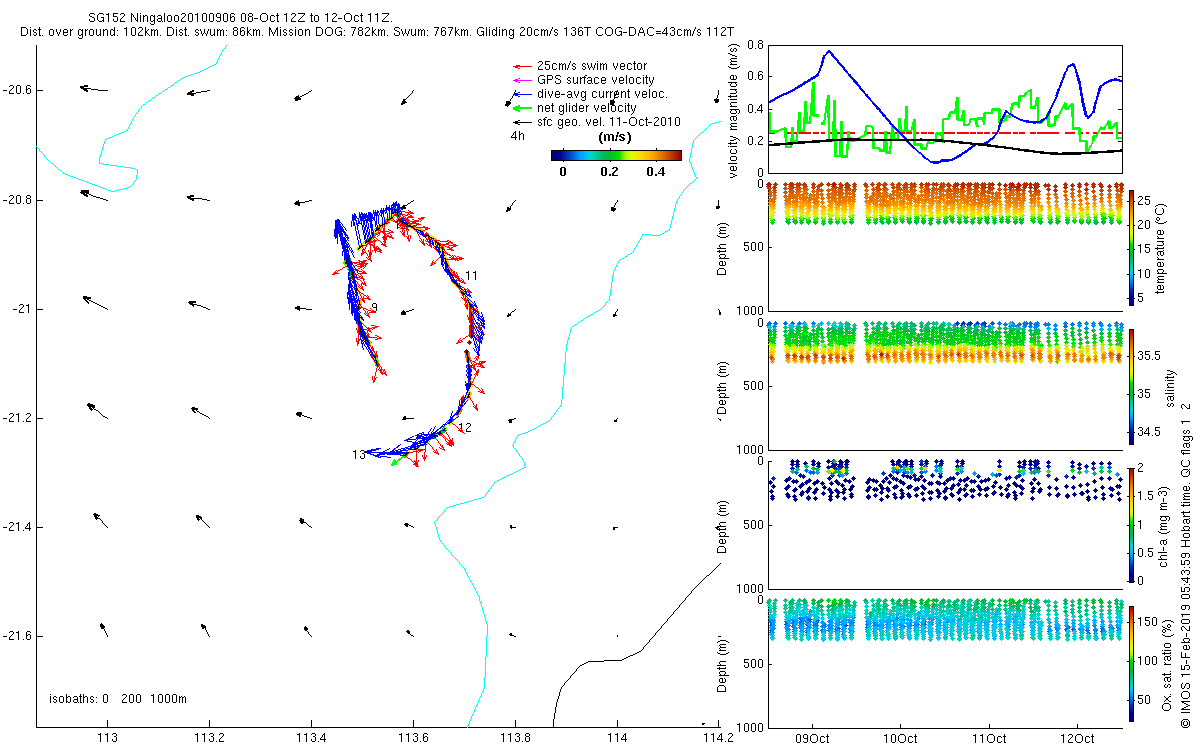Click the '150' oxygen colorbar tick

[1149, 620]
